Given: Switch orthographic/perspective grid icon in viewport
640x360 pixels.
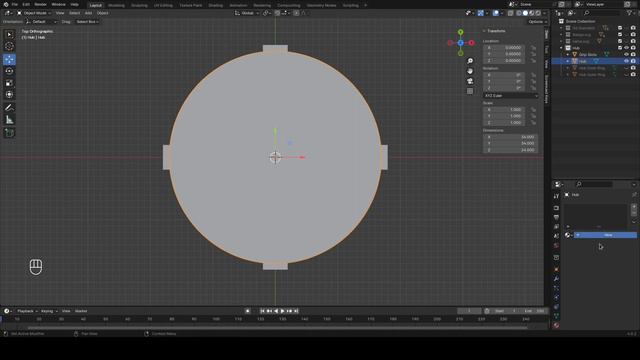Looking at the screenshot, I should coord(470,91).
